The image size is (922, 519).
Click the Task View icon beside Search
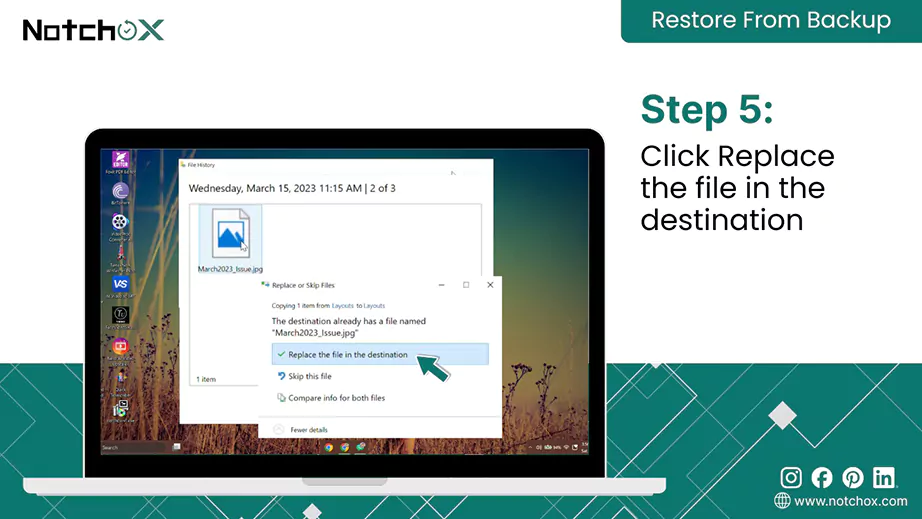click(x=176, y=447)
